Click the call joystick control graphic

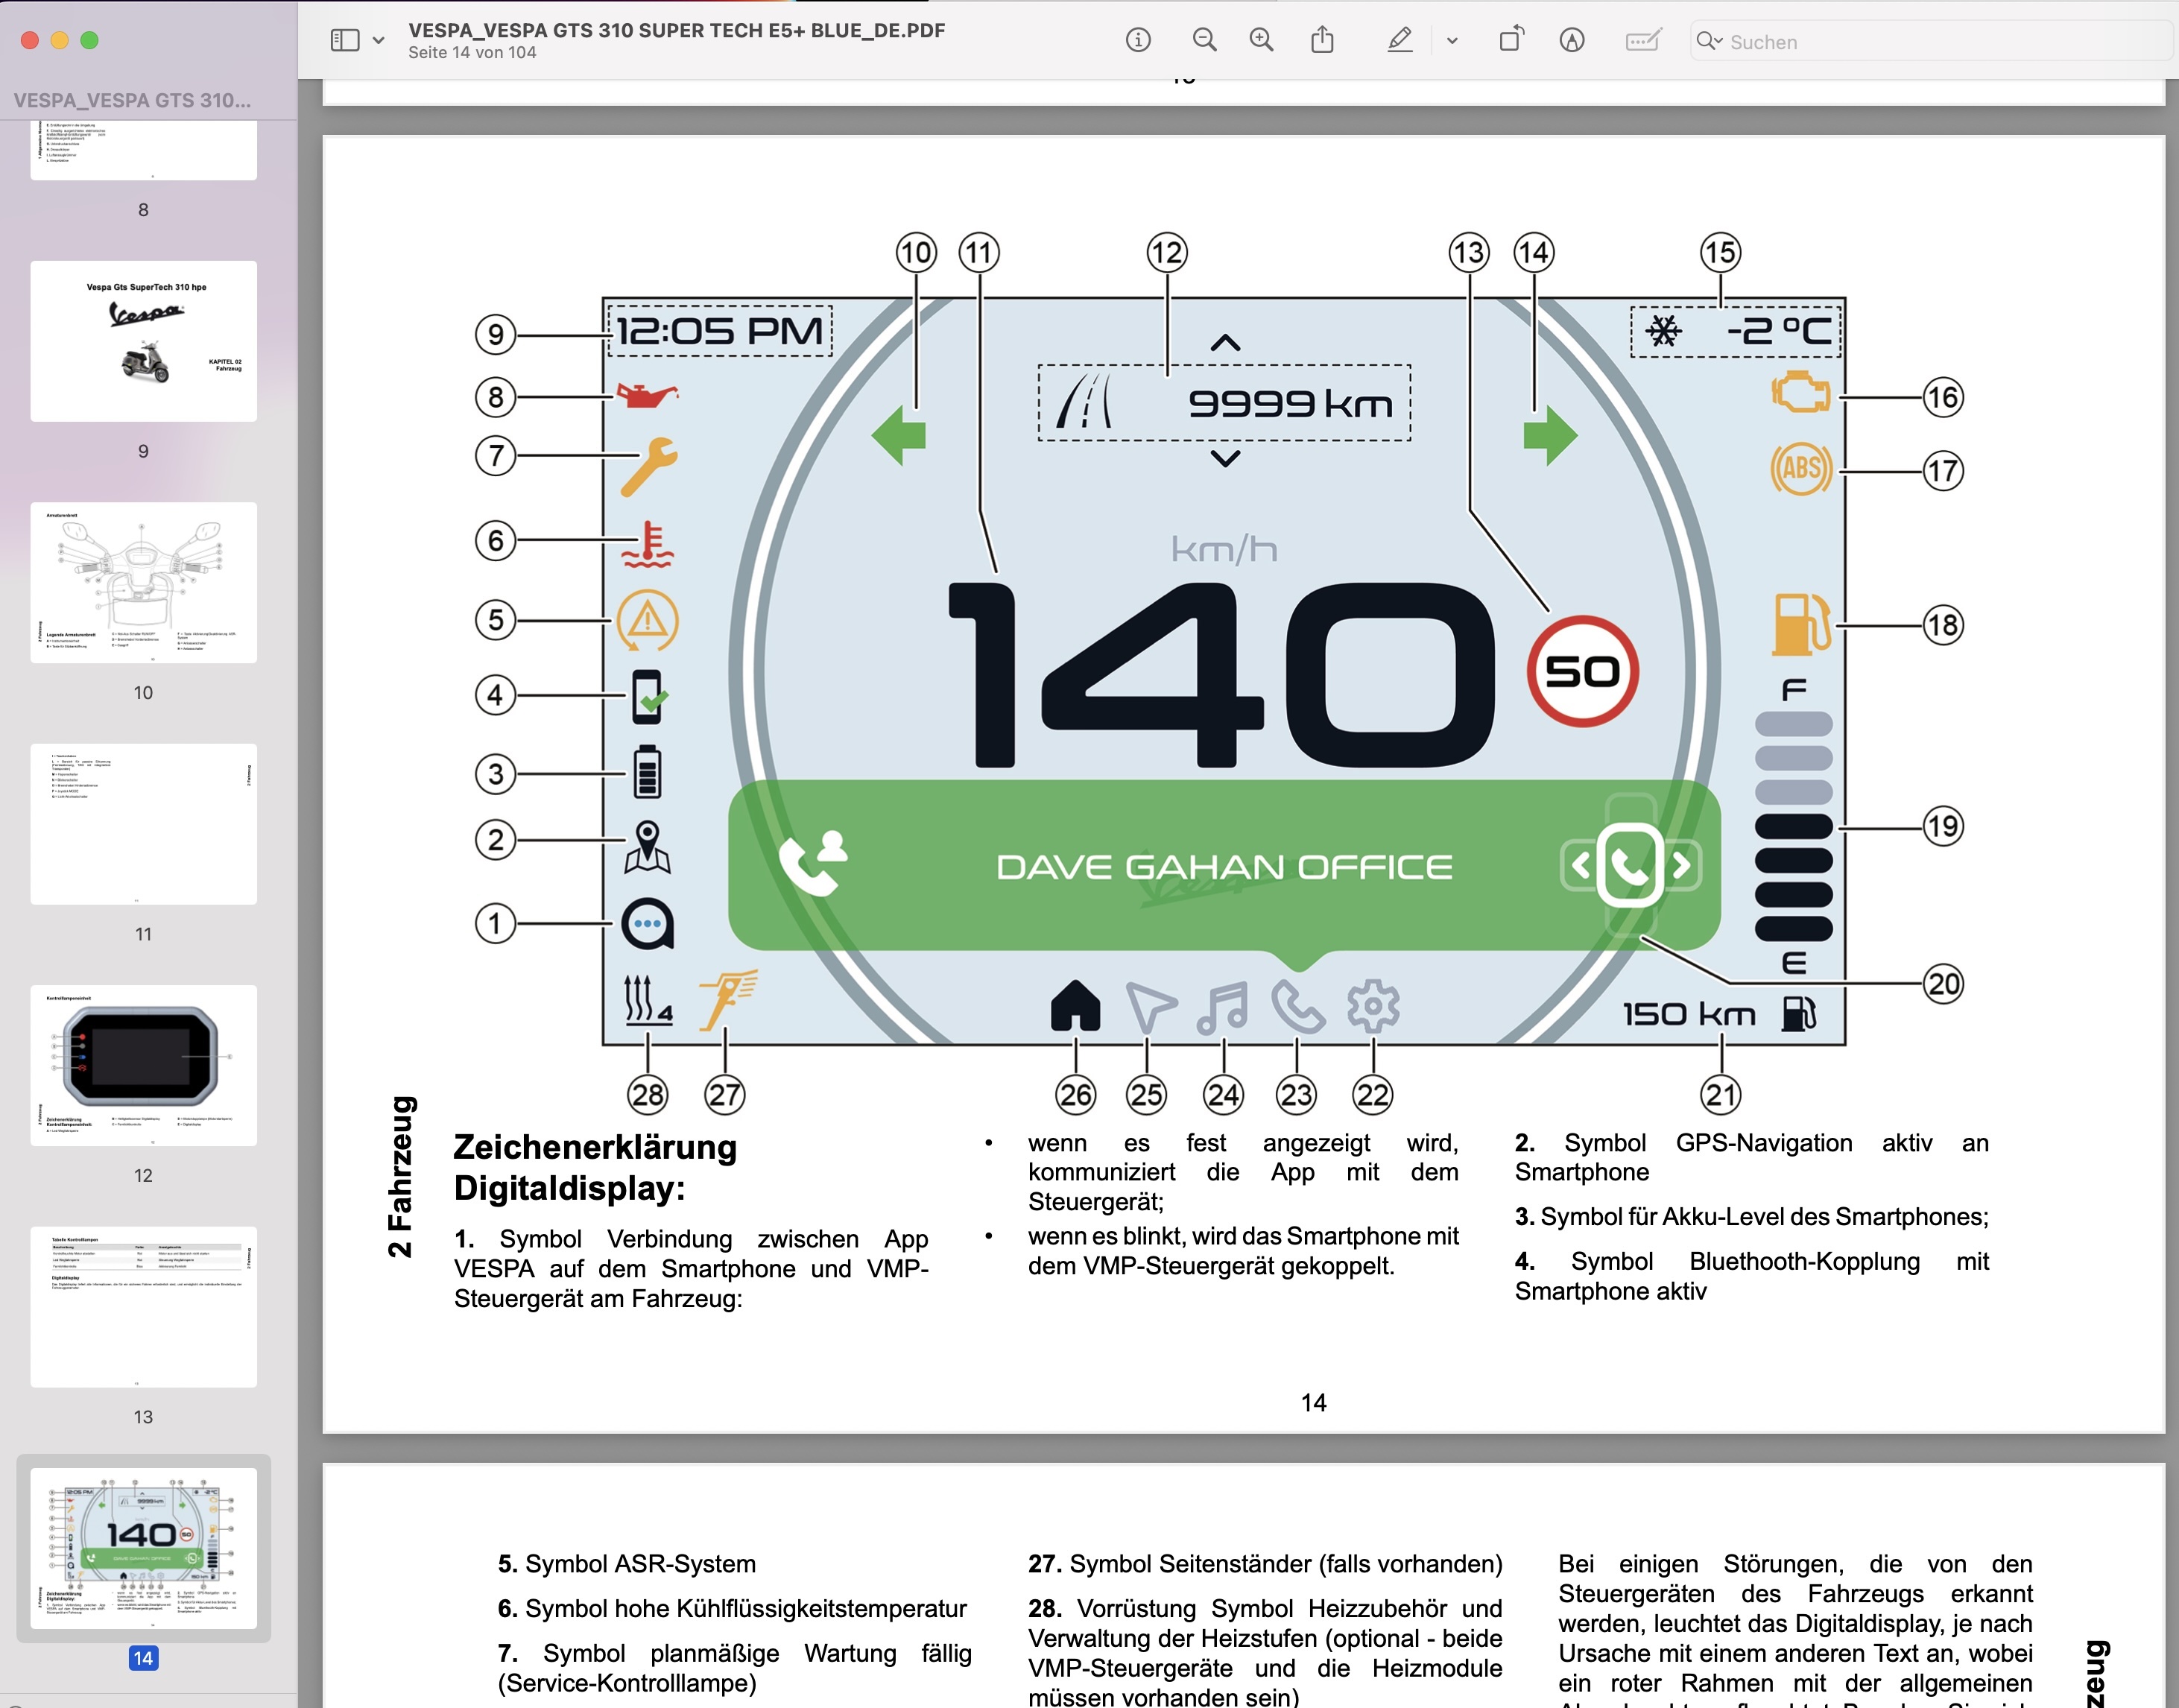(1631, 864)
